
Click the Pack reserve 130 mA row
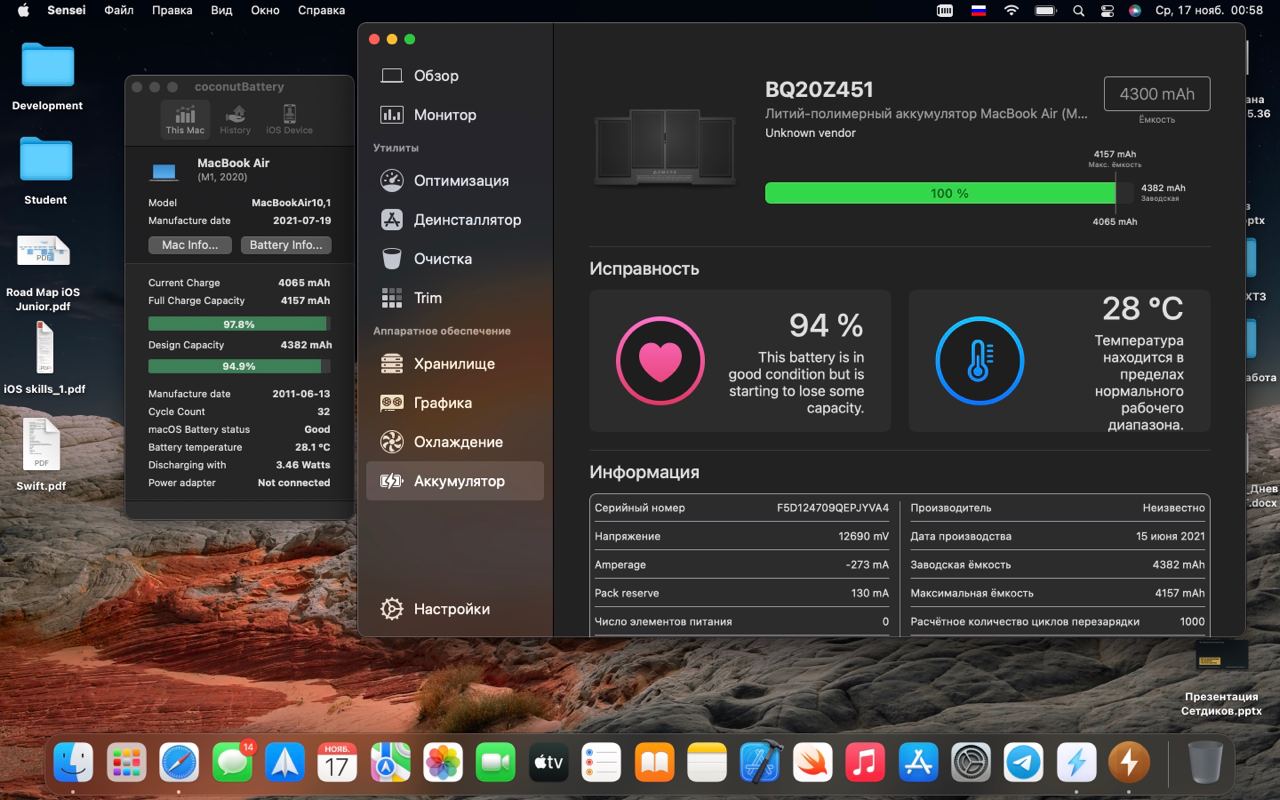point(742,593)
